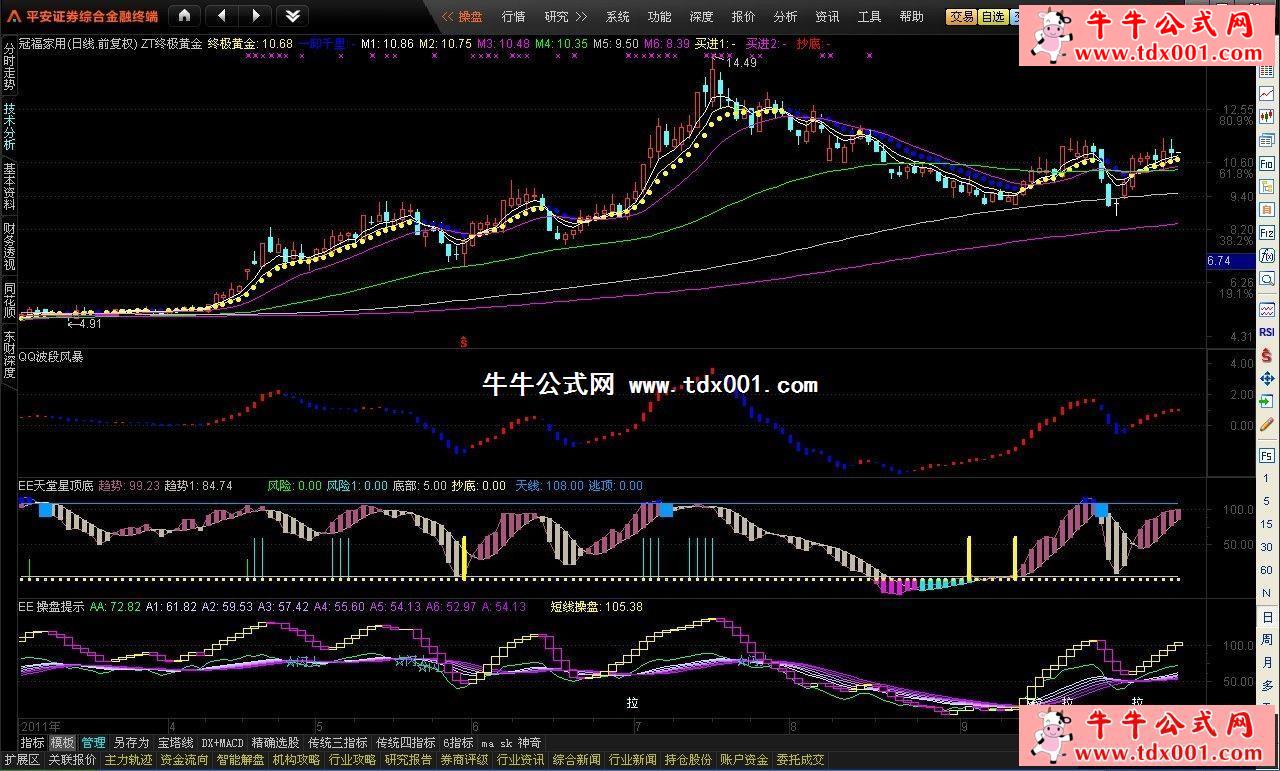The image size is (1280, 771).
Task: Go back with the left arrow button
Action: [221, 16]
